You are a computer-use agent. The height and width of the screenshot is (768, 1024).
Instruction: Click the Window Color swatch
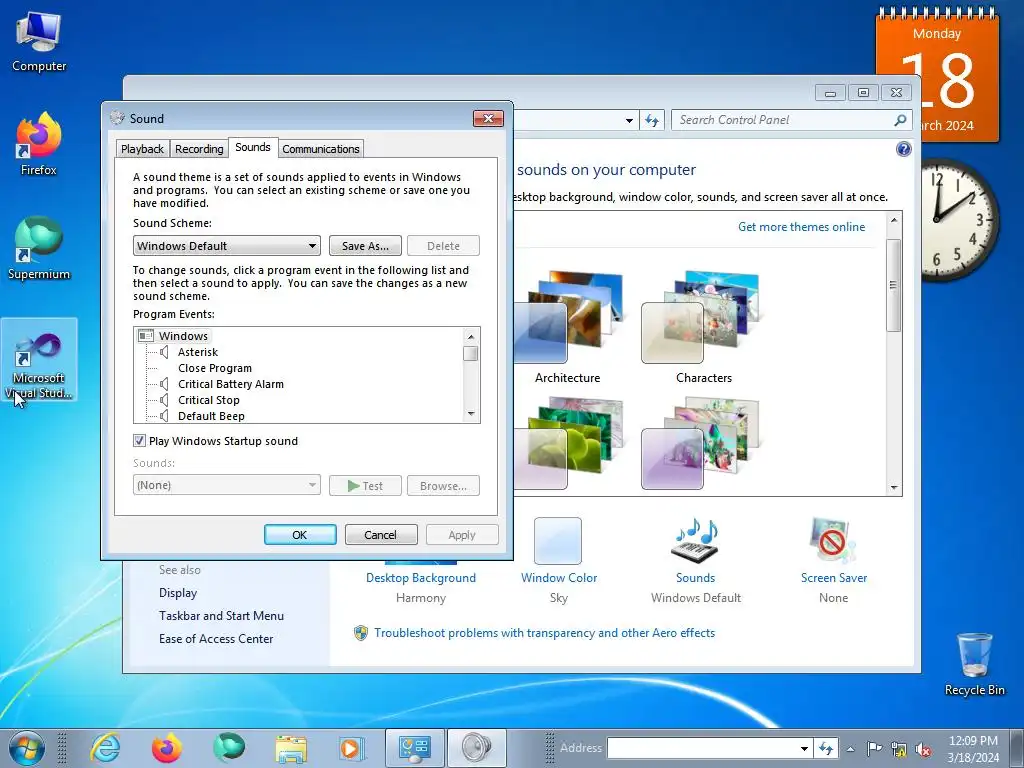(x=558, y=541)
